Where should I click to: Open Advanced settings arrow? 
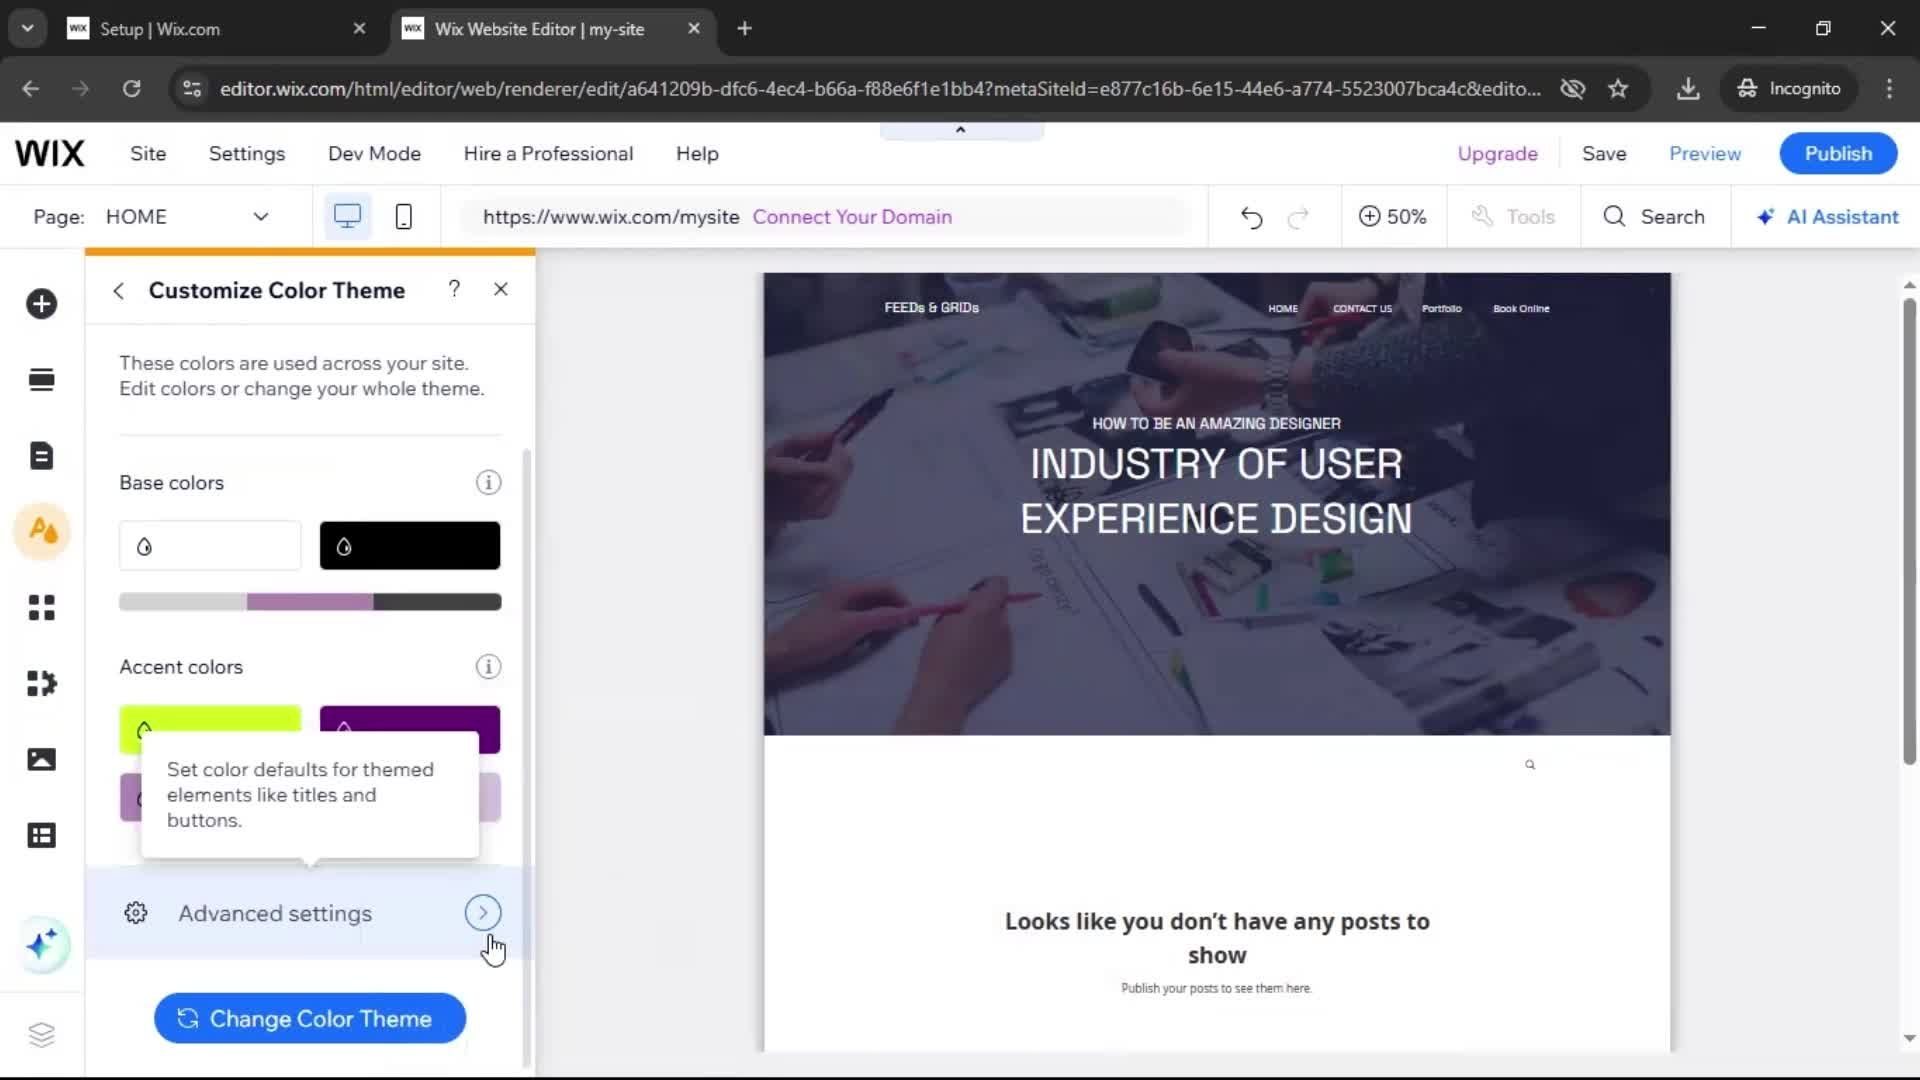pos(483,913)
